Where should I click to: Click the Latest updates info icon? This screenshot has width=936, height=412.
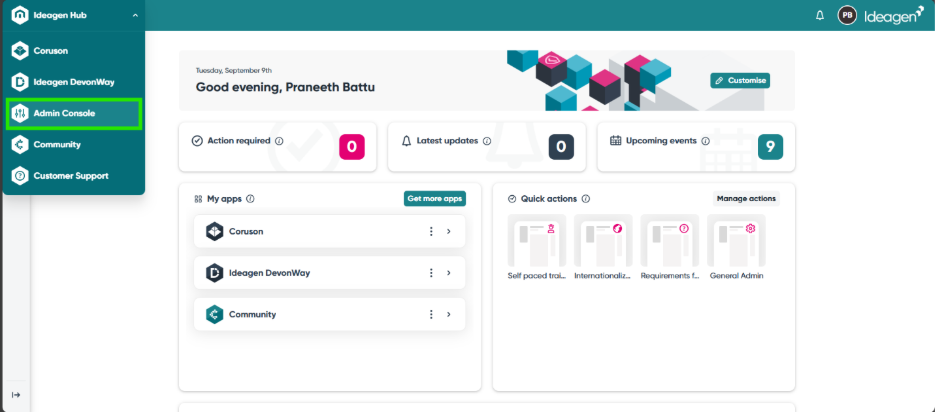click(486, 141)
